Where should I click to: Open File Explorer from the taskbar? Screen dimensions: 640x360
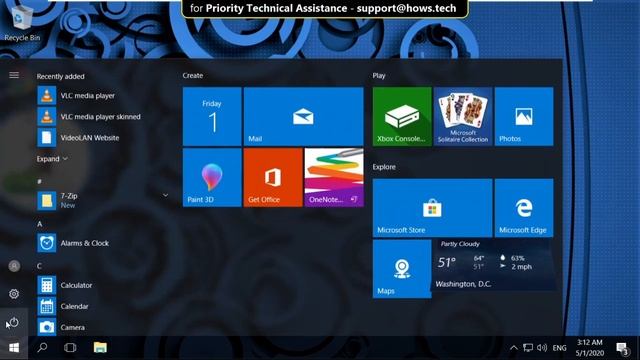point(100,348)
